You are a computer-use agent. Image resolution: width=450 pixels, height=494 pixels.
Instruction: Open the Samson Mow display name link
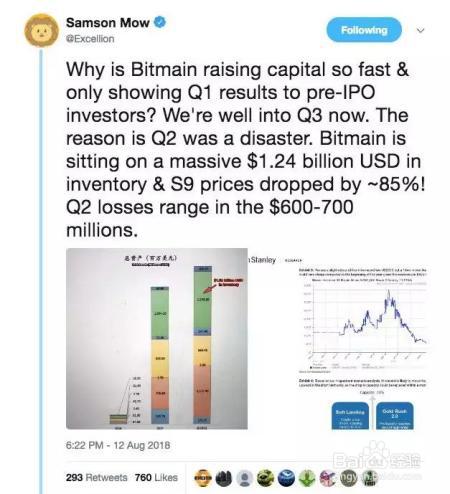108,23
